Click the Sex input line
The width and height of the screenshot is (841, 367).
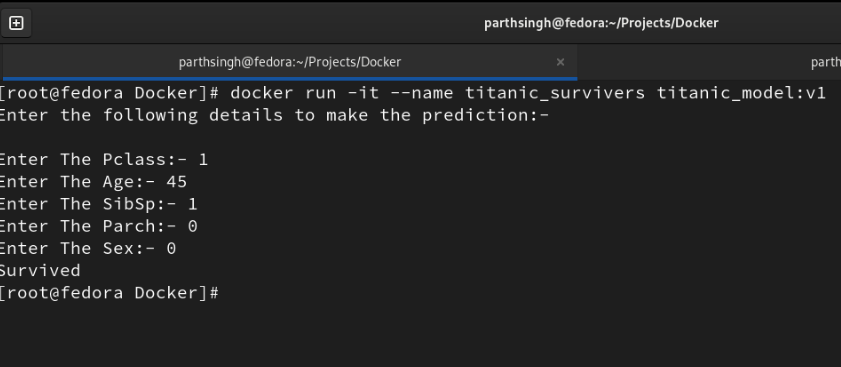pos(88,248)
